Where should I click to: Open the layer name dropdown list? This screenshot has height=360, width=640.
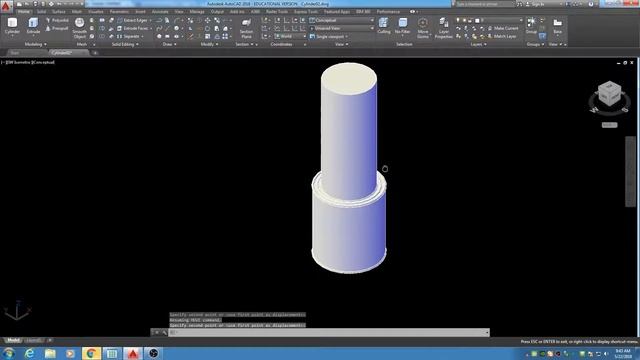499,20
